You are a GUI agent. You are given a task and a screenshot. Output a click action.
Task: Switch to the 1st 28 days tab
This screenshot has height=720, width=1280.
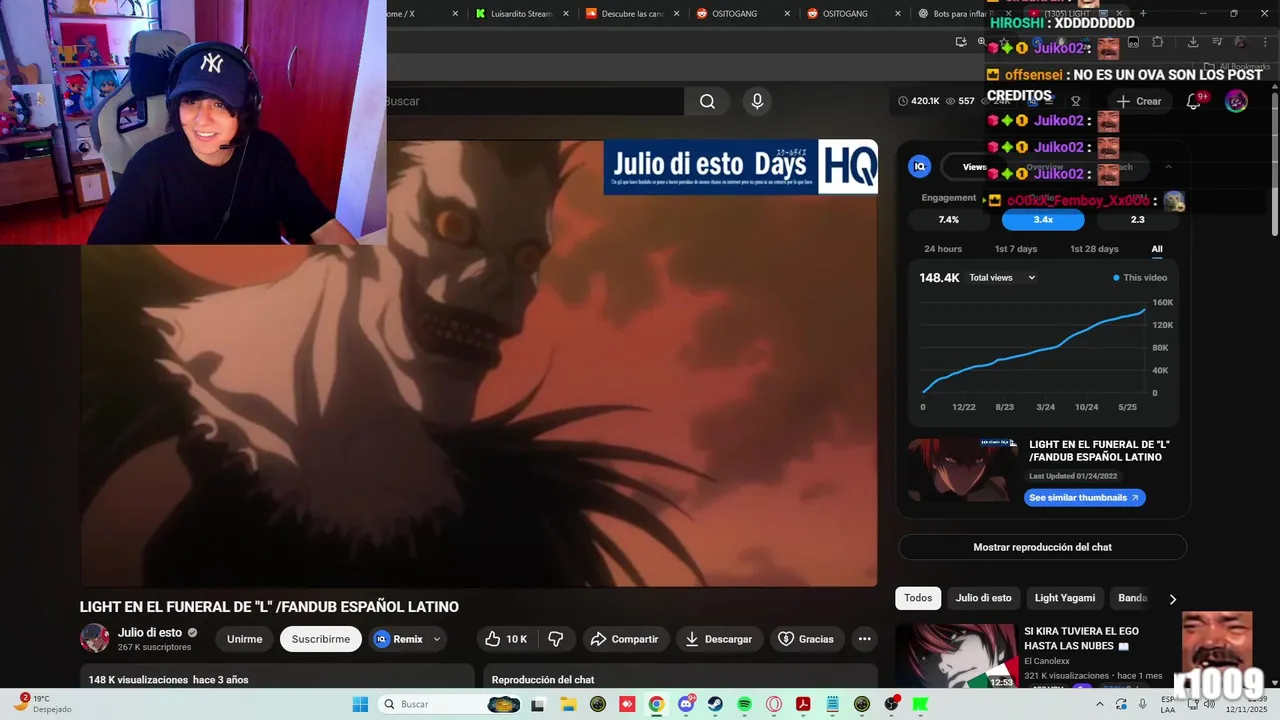[x=1094, y=249]
